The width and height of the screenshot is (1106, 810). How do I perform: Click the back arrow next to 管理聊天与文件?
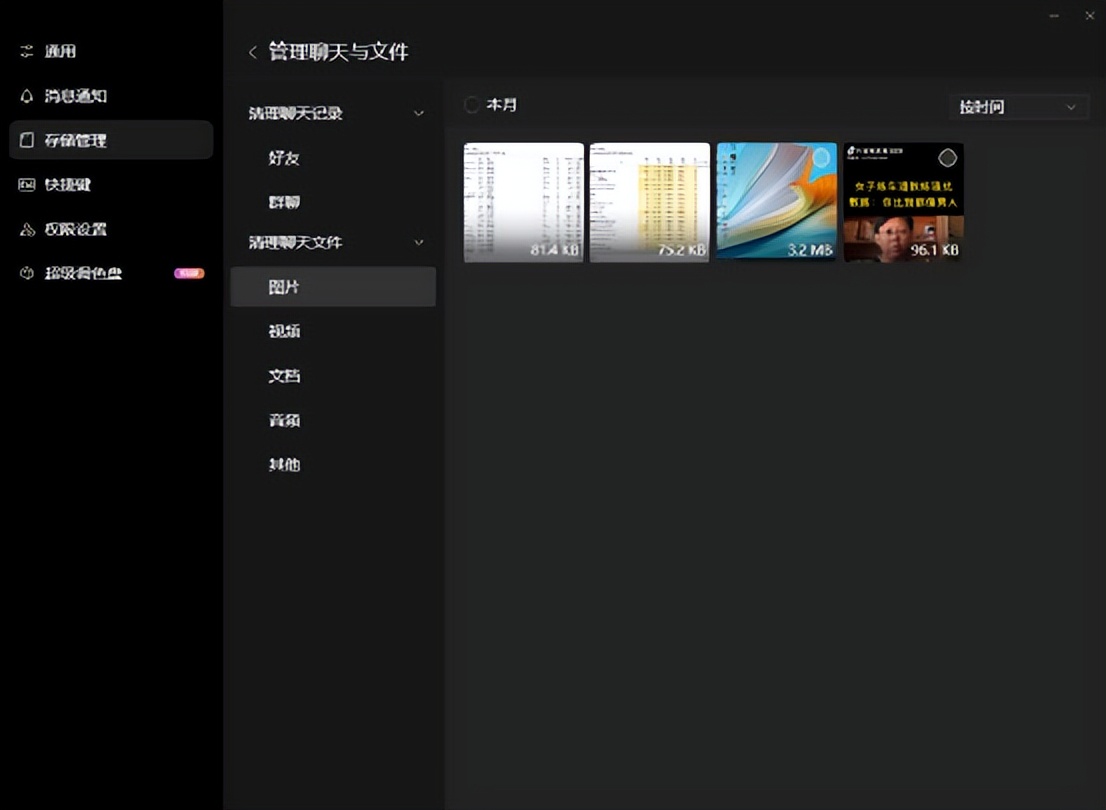point(252,52)
